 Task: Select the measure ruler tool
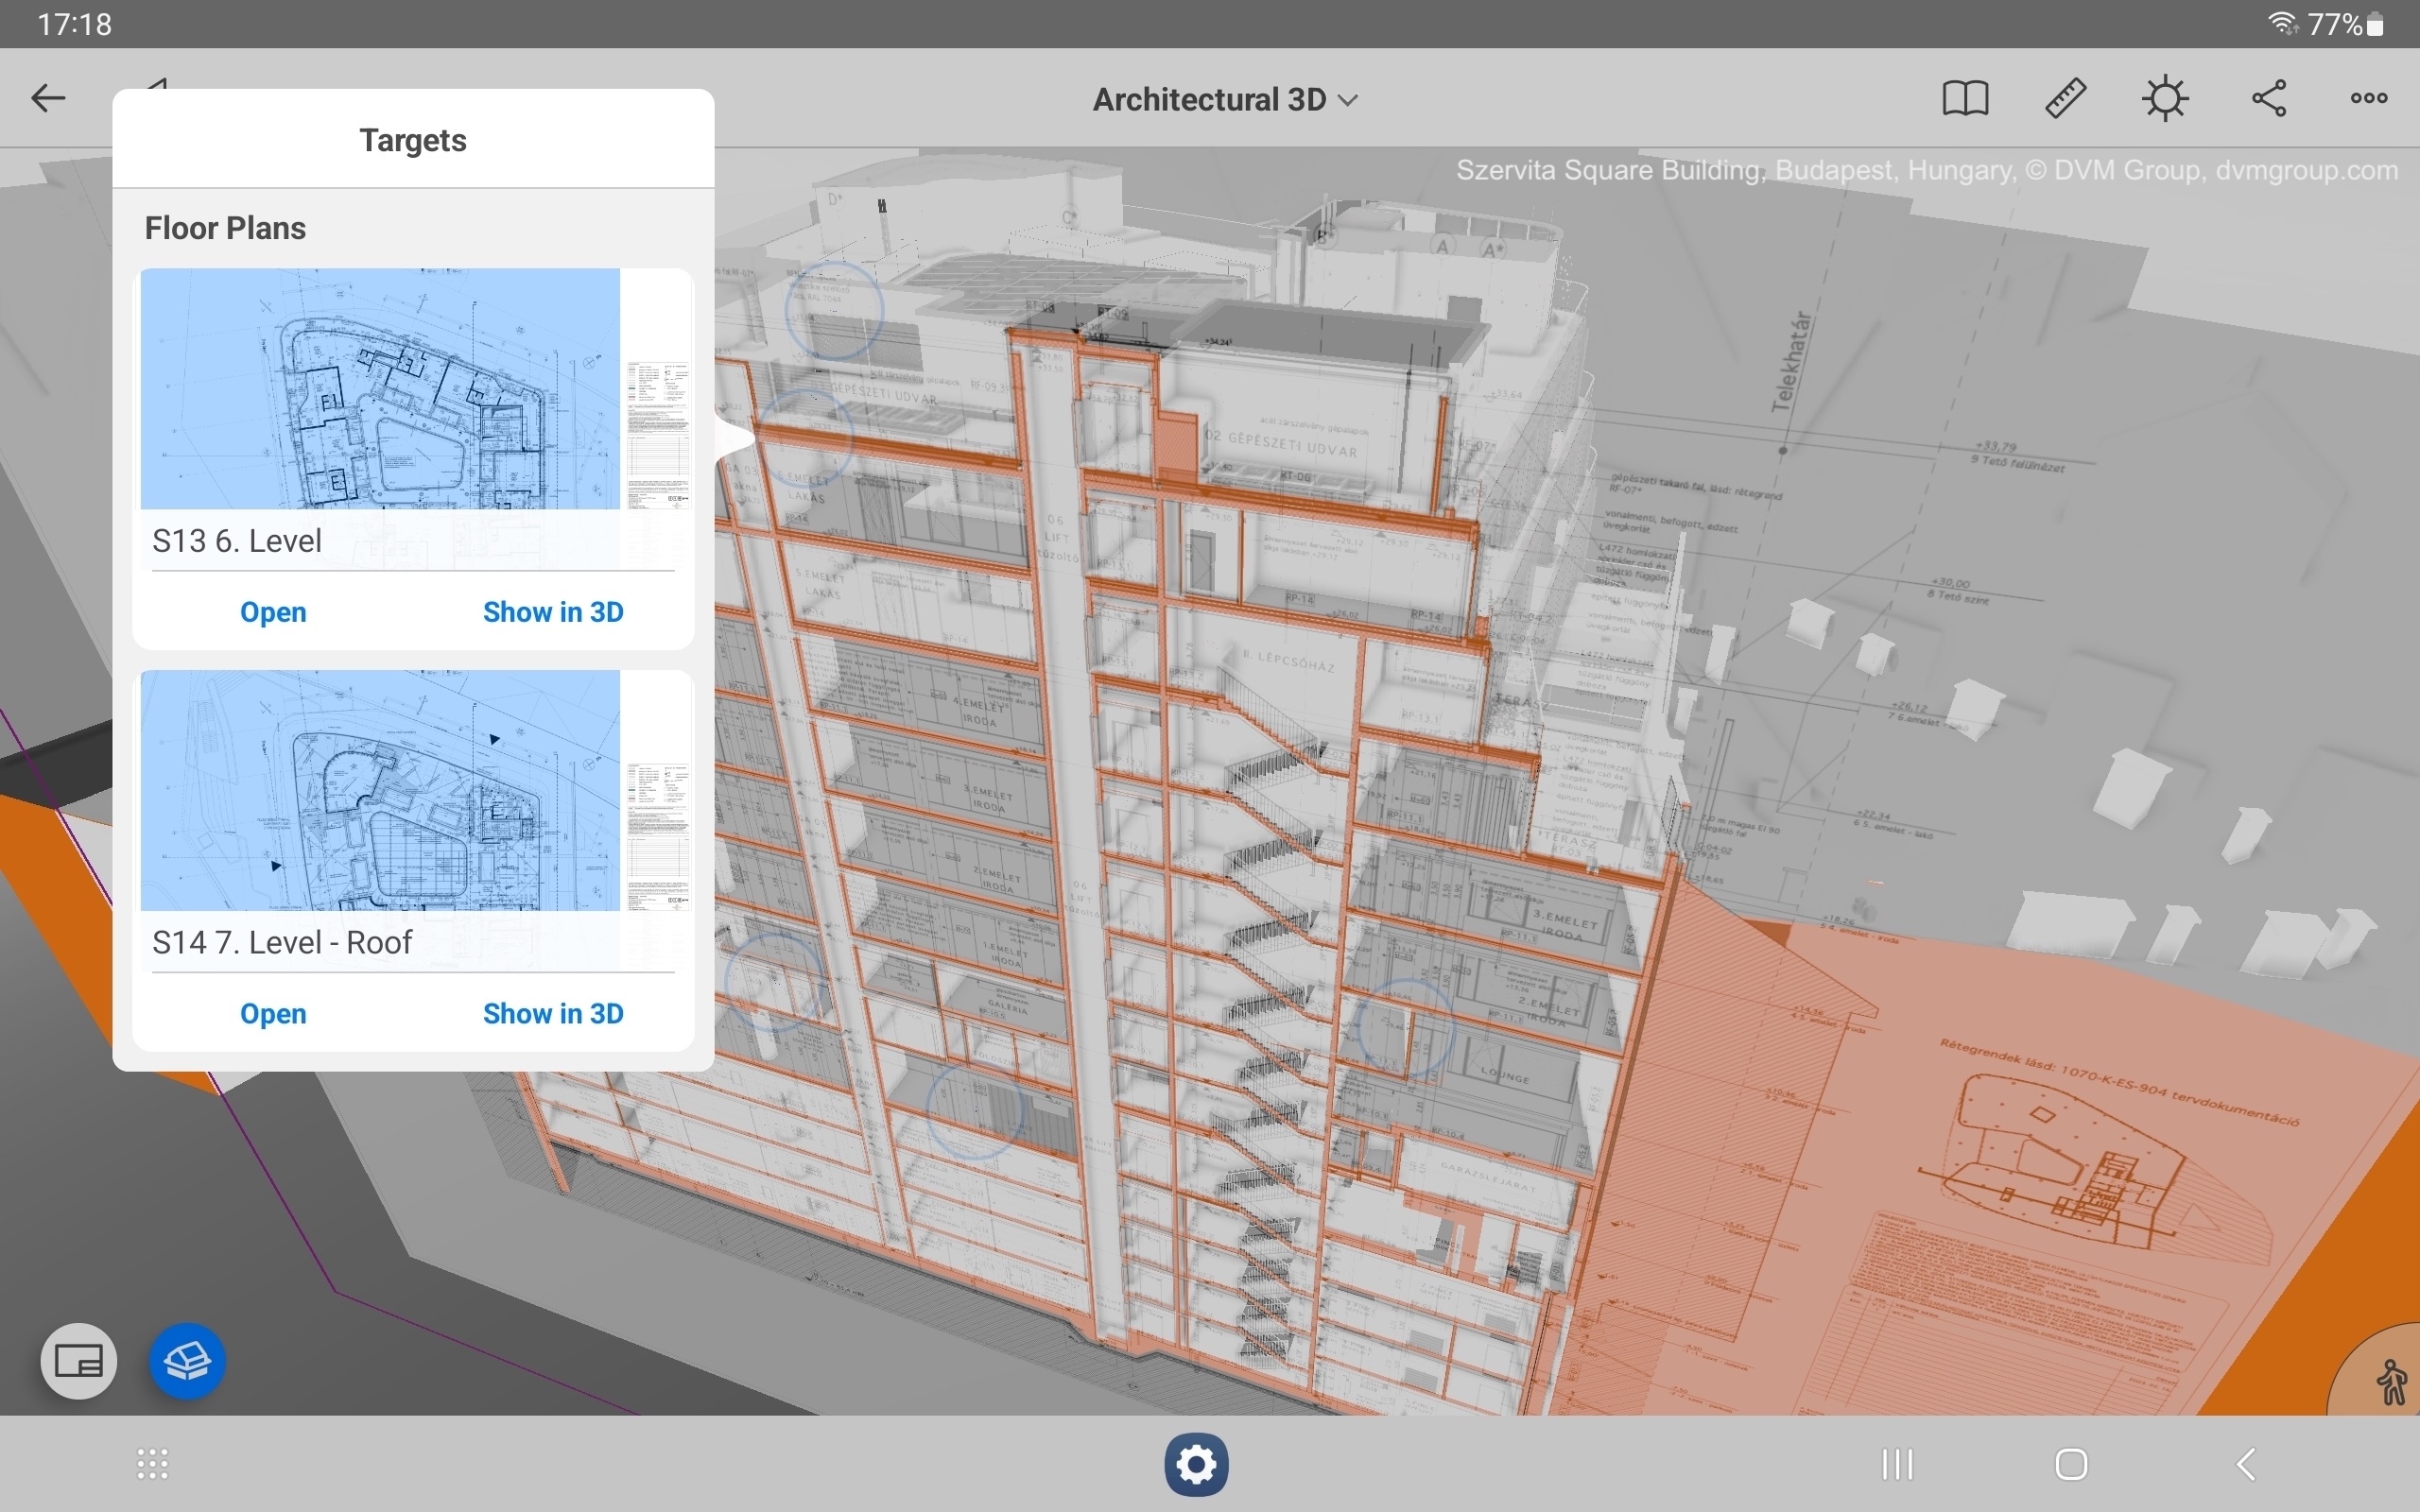pyautogui.click(x=2066, y=98)
